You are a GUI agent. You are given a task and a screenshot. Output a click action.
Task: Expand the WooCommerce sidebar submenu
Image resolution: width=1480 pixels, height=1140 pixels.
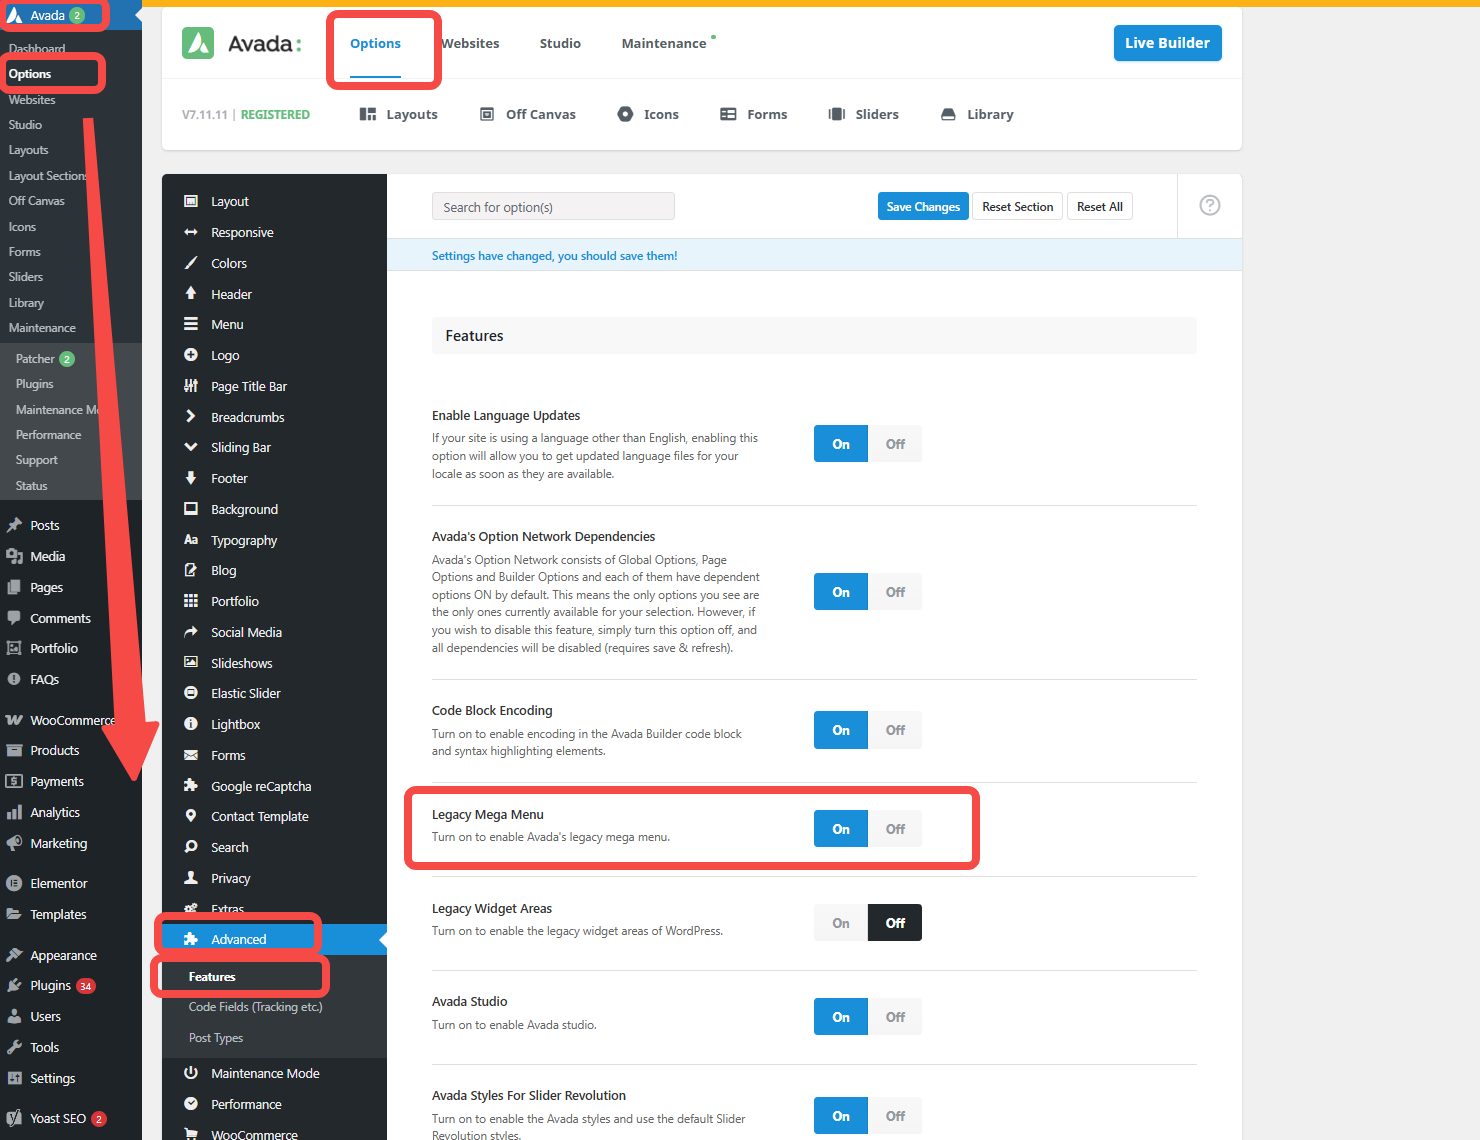(67, 719)
